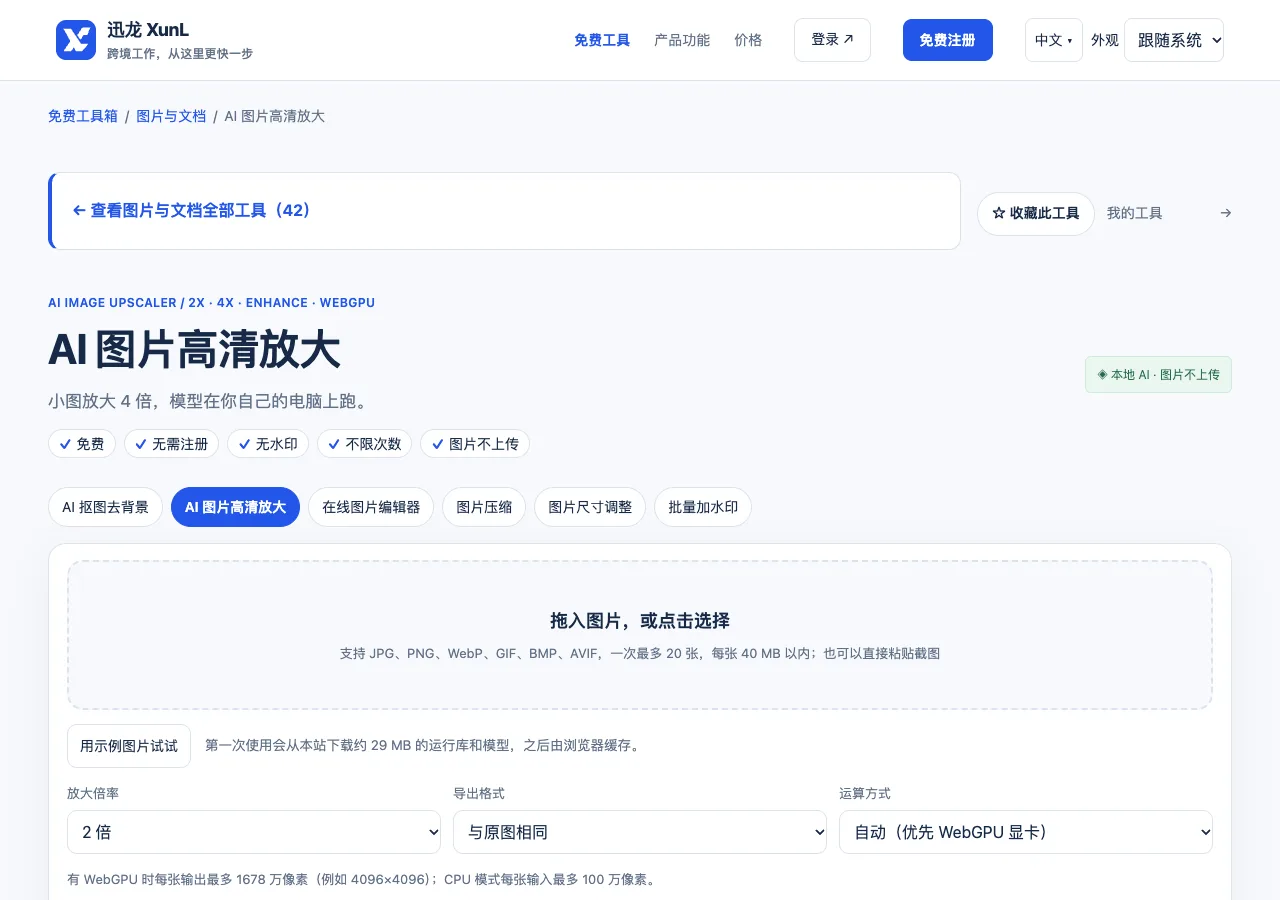Click the 免费注册 button

coord(948,40)
